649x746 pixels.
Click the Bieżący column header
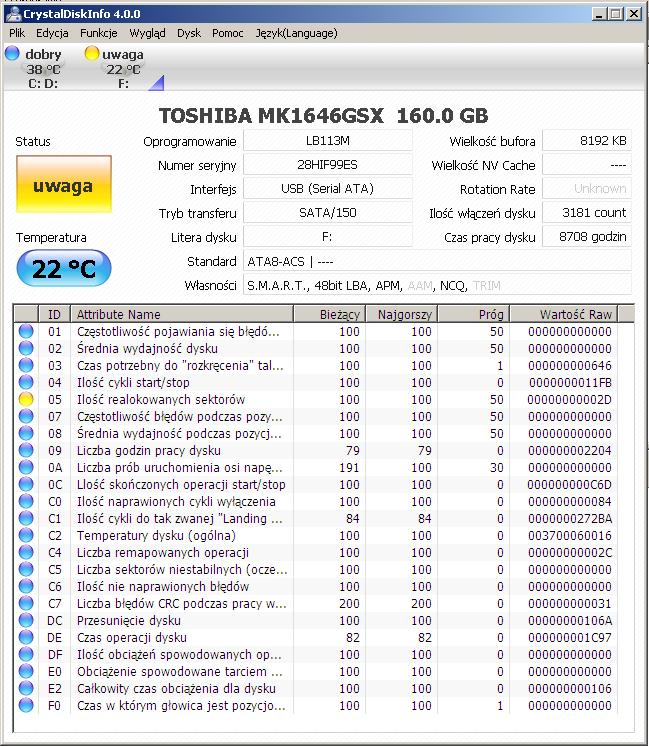click(330, 314)
